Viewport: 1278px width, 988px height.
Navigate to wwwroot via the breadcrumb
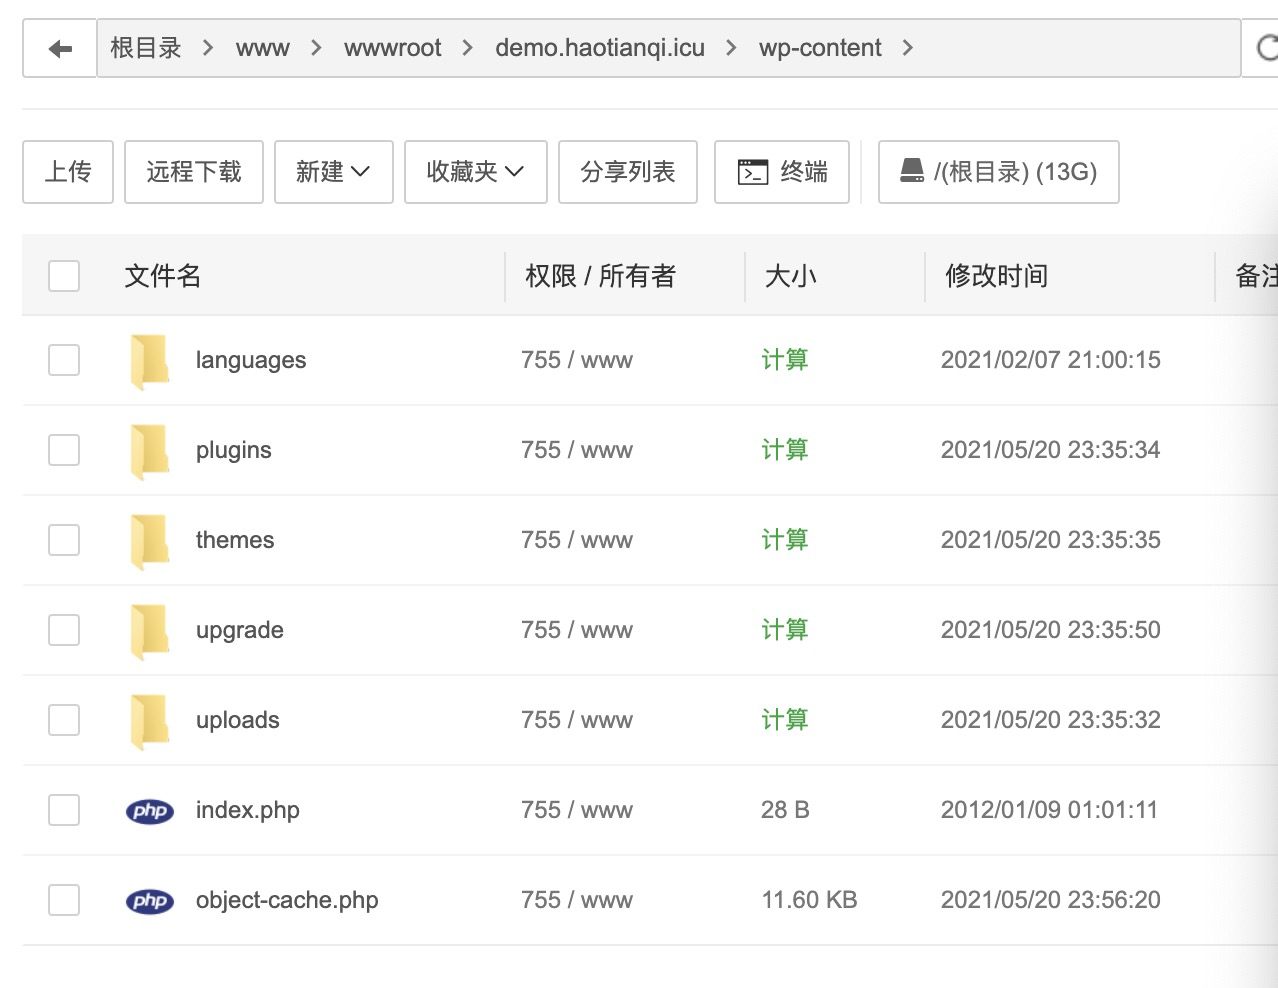click(392, 47)
